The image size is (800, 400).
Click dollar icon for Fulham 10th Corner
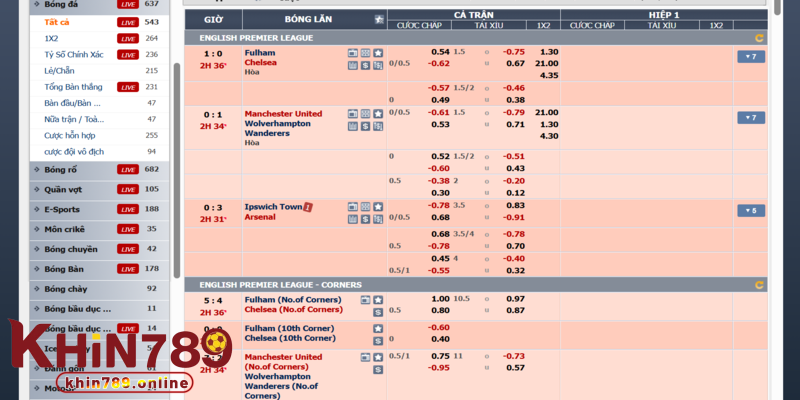click(x=378, y=341)
